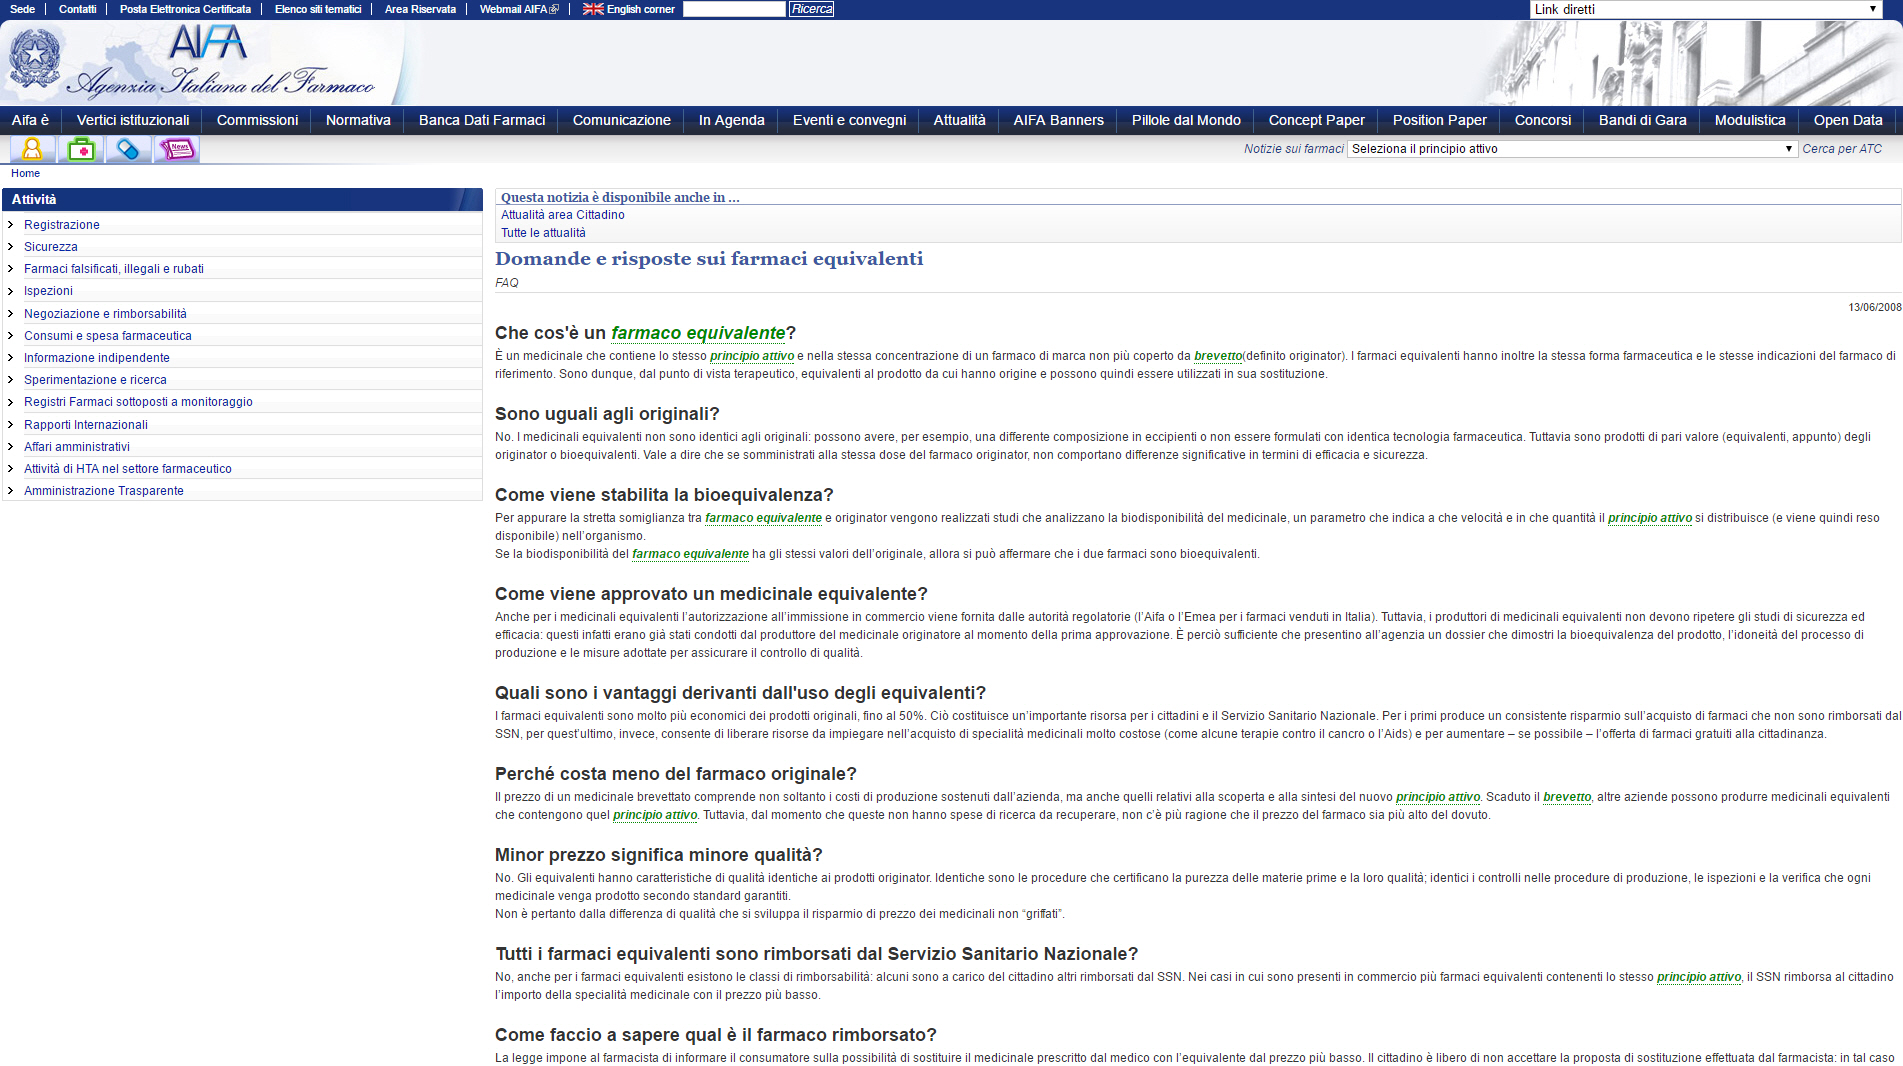Click the Home breadcrumb link

click(25, 174)
